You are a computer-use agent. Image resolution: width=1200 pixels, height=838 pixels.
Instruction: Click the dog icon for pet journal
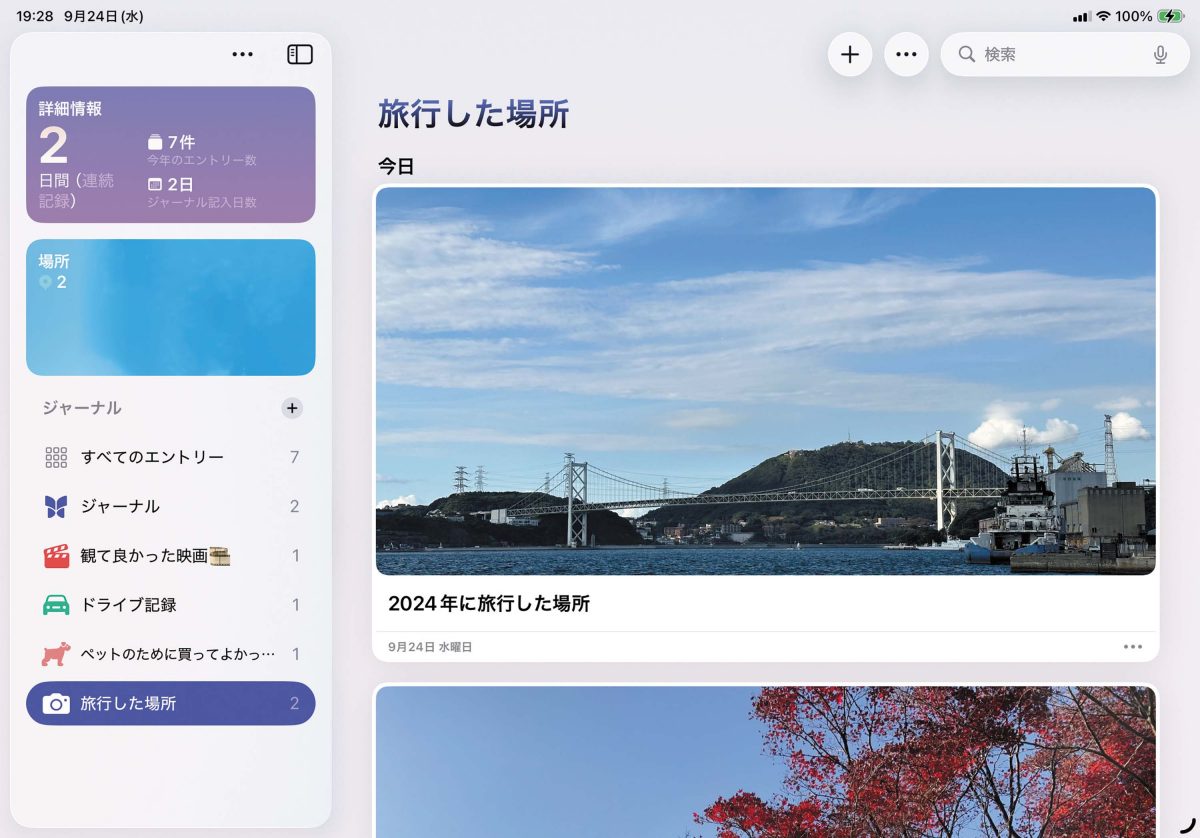point(56,654)
